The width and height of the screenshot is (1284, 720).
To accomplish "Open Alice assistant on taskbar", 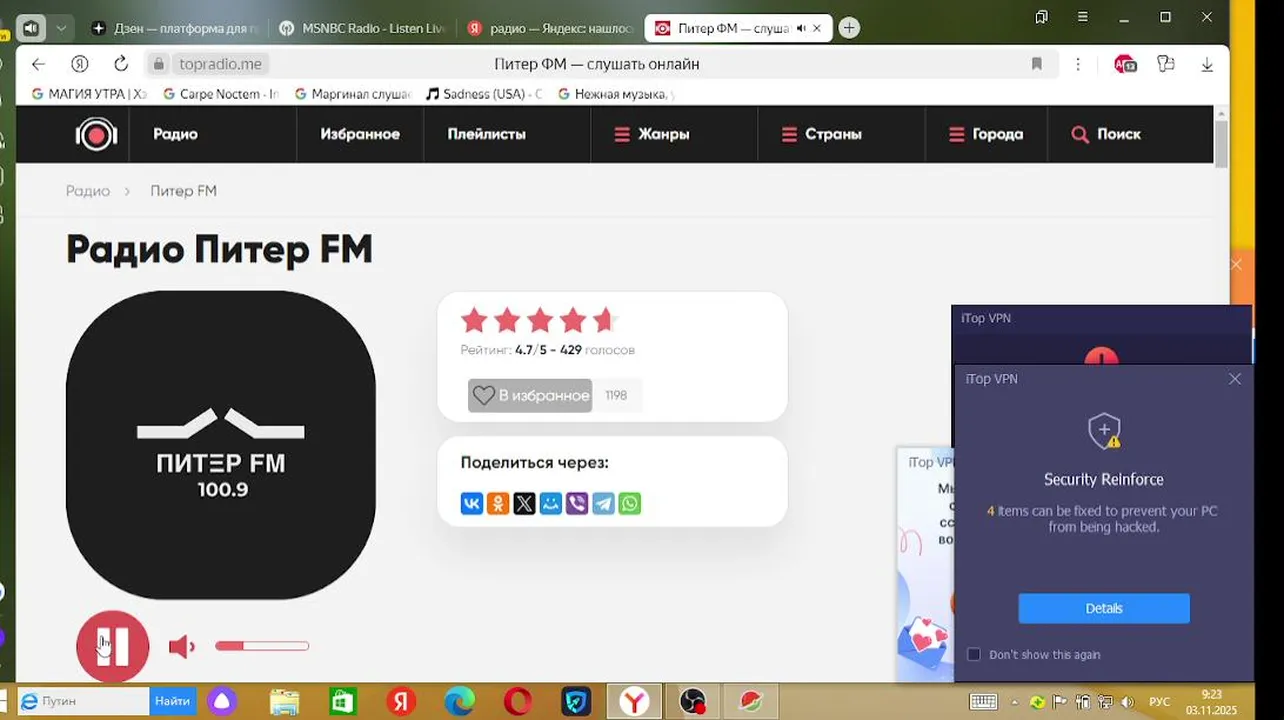I will pos(220,701).
